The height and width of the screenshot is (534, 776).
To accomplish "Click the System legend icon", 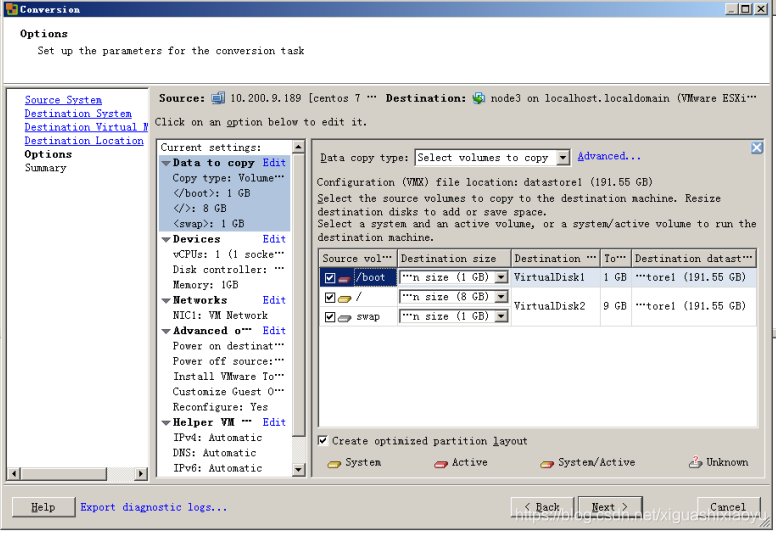I will [335, 464].
